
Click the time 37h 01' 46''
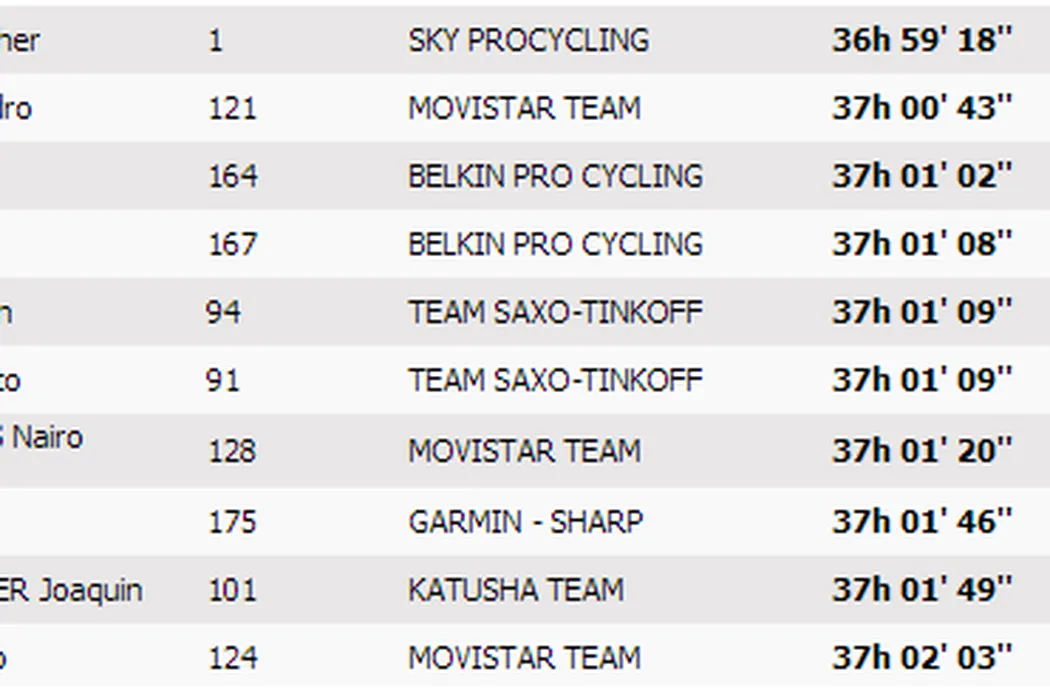tap(922, 522)
